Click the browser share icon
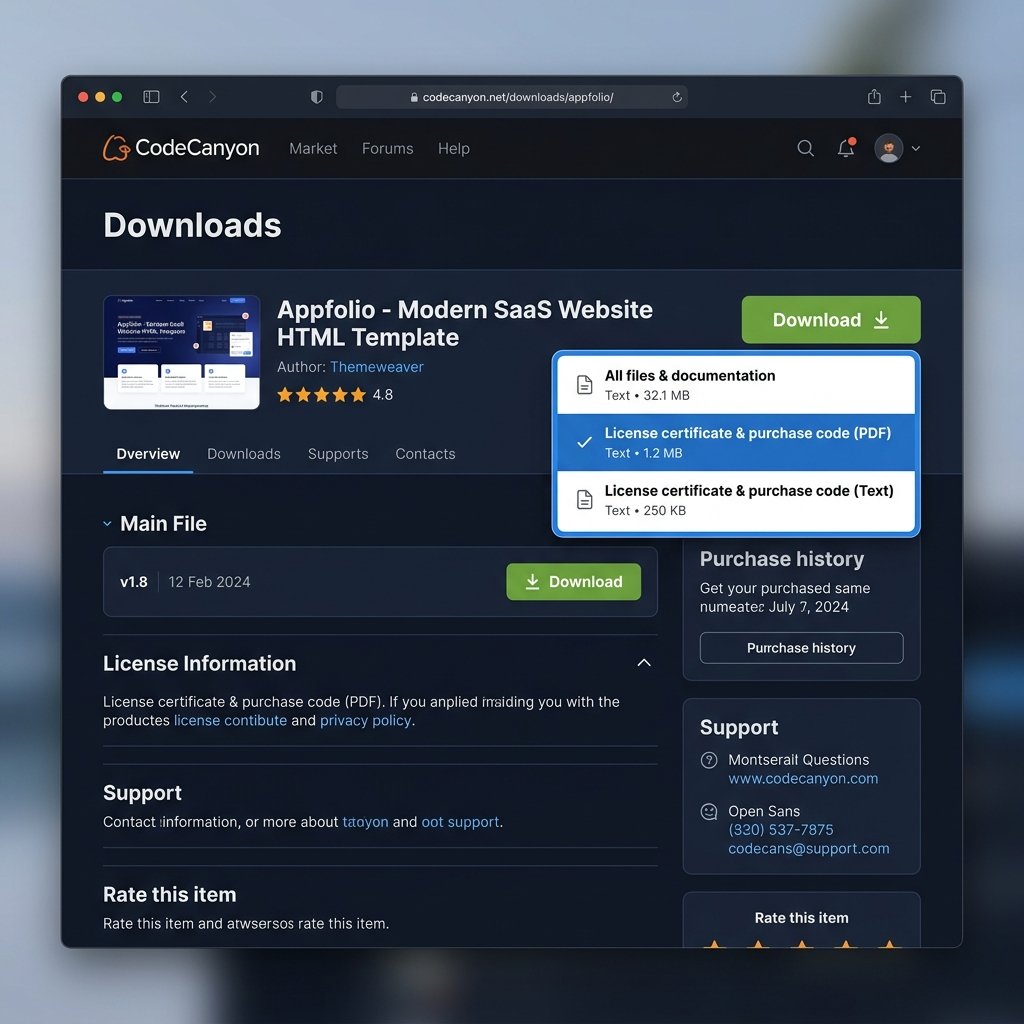1024x1024 pixels. [874, 97]
